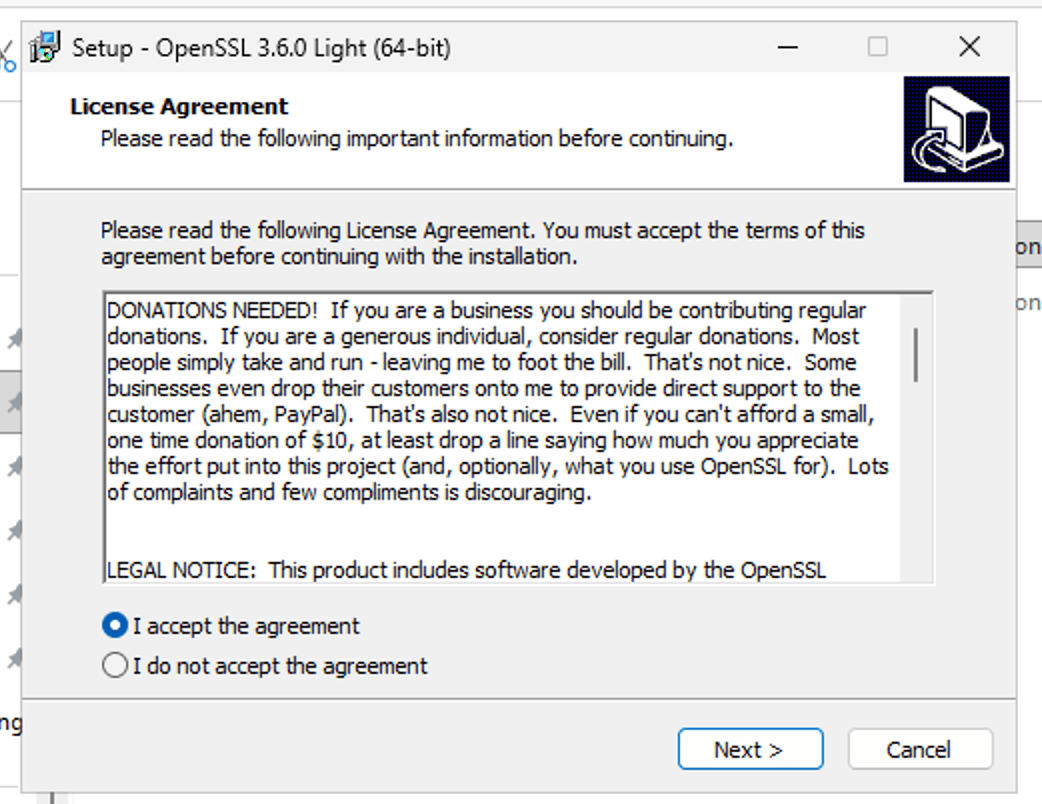Click the pin icon in the highlighted row

(14, 403)
